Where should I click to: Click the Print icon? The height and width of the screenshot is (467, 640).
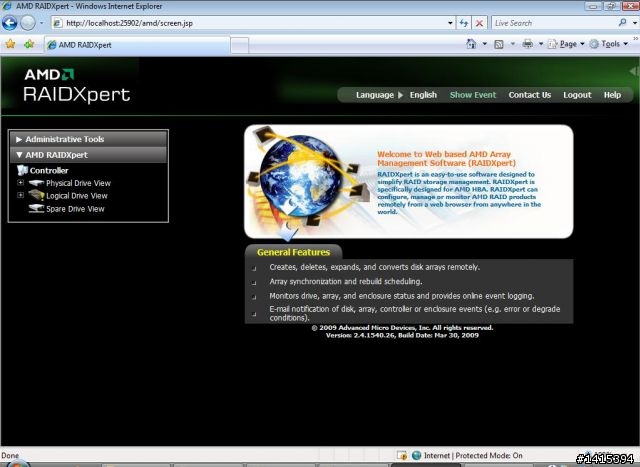528,44
